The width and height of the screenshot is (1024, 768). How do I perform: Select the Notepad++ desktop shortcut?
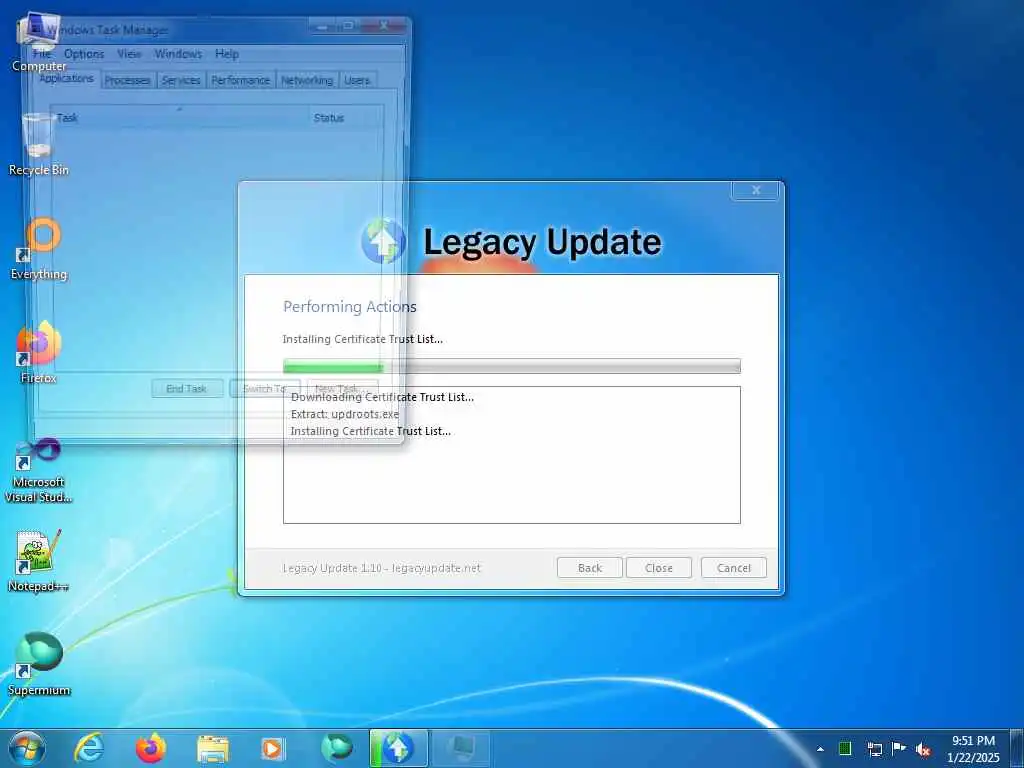(39, 560)
